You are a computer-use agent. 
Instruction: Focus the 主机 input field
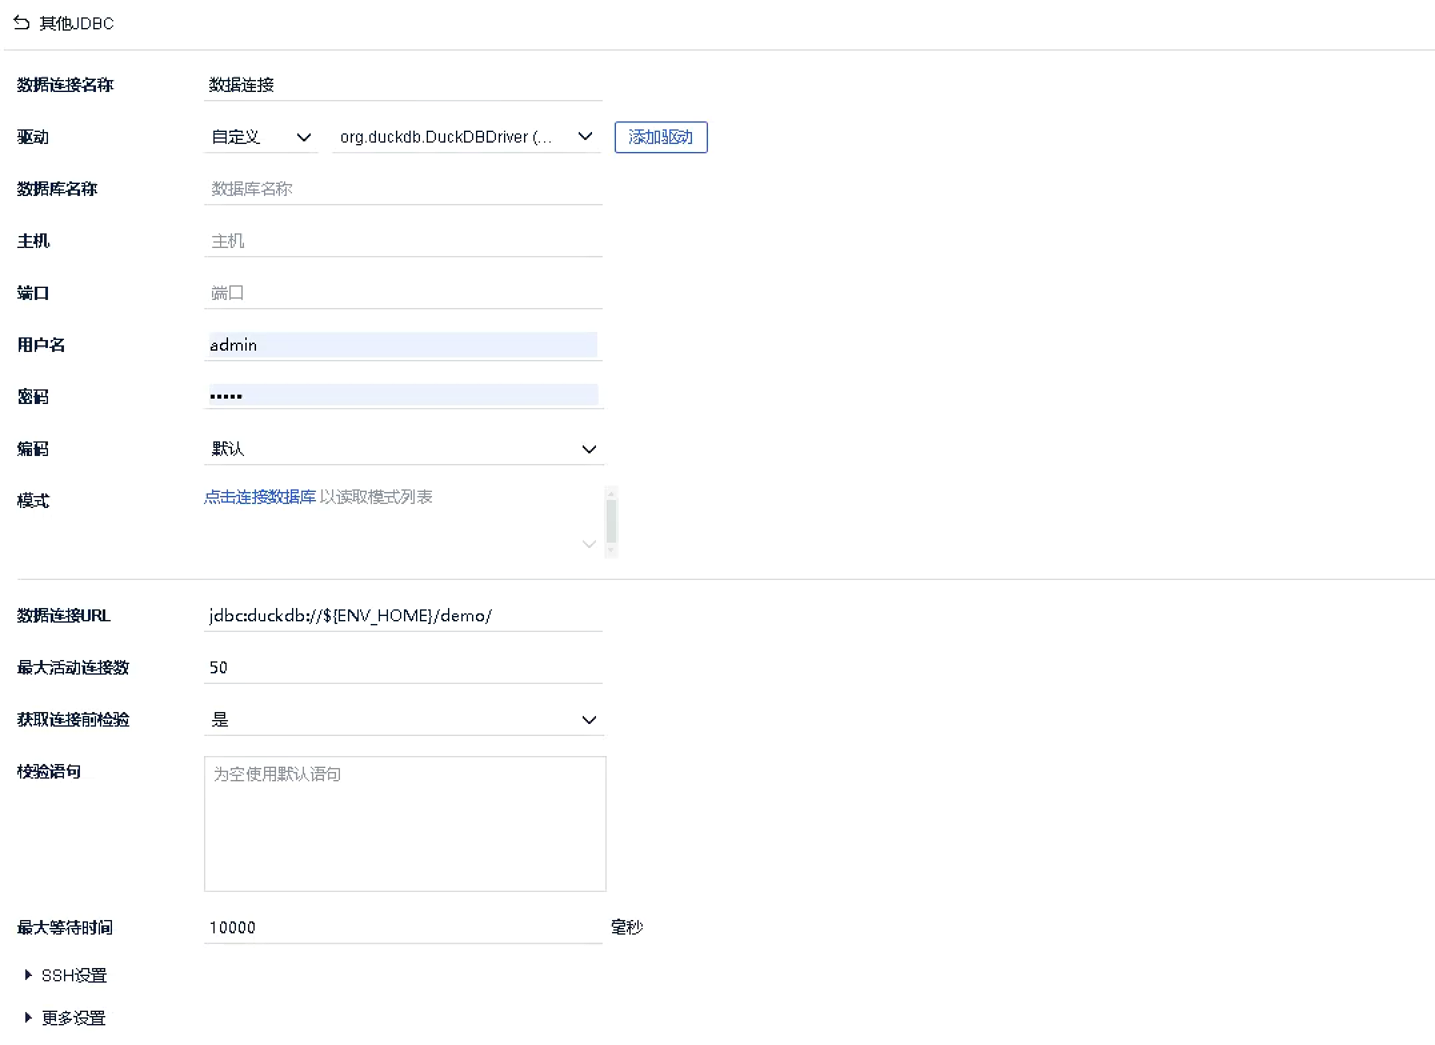tap(403, 241)
